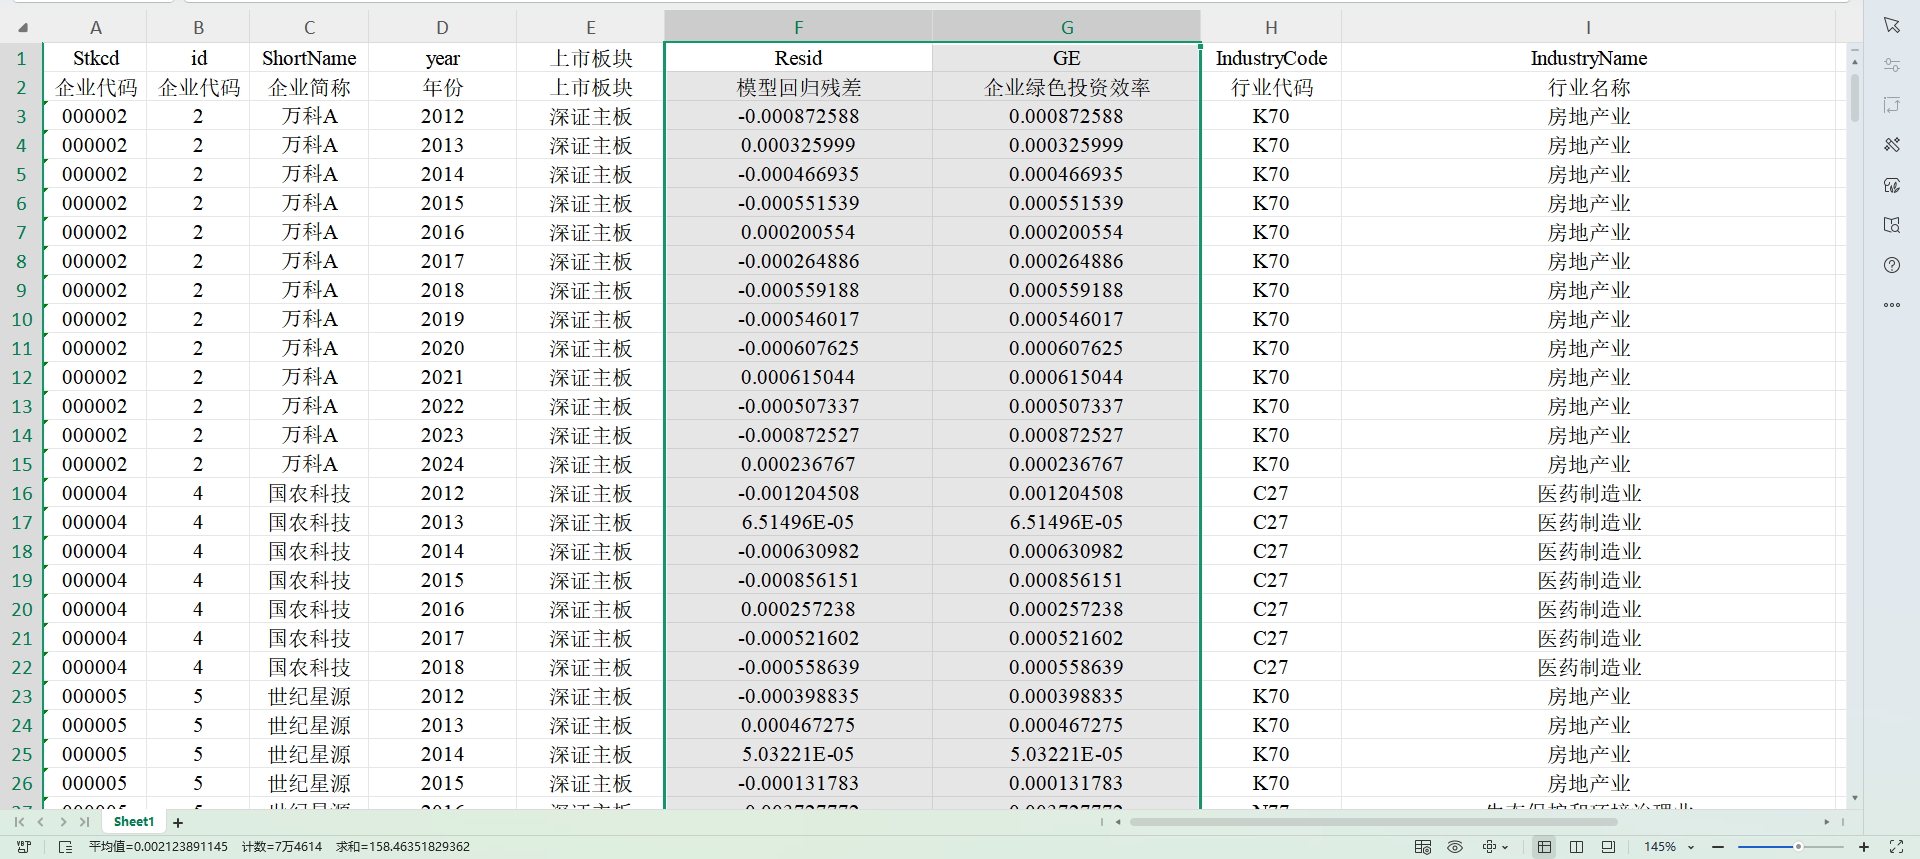Image resolution: width=1920 pixels, height=859 pixels.
Task: Click the book search sidebar icon
Action: click(x=1891, y=225)
